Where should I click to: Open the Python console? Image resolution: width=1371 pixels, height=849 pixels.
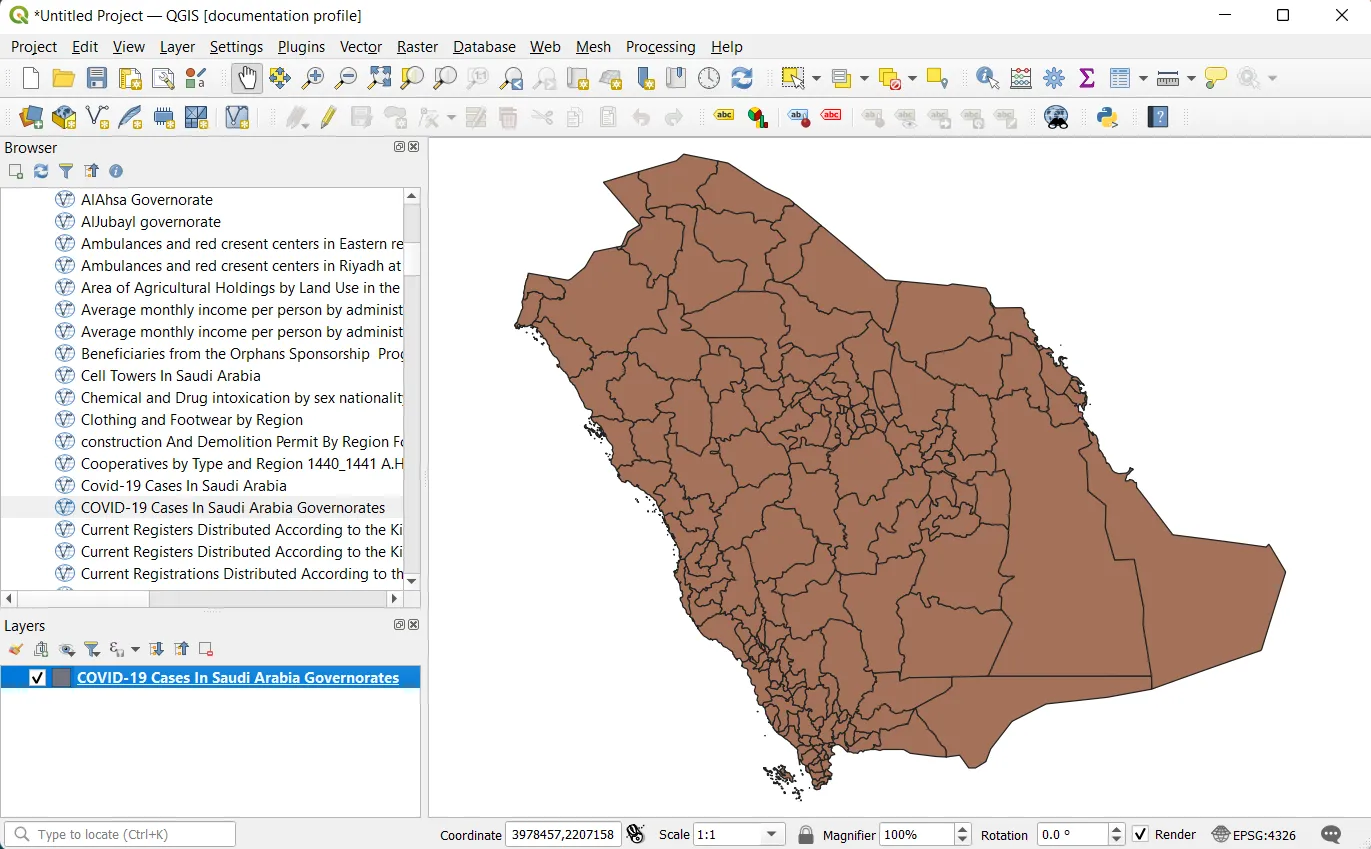point(1106,117)
